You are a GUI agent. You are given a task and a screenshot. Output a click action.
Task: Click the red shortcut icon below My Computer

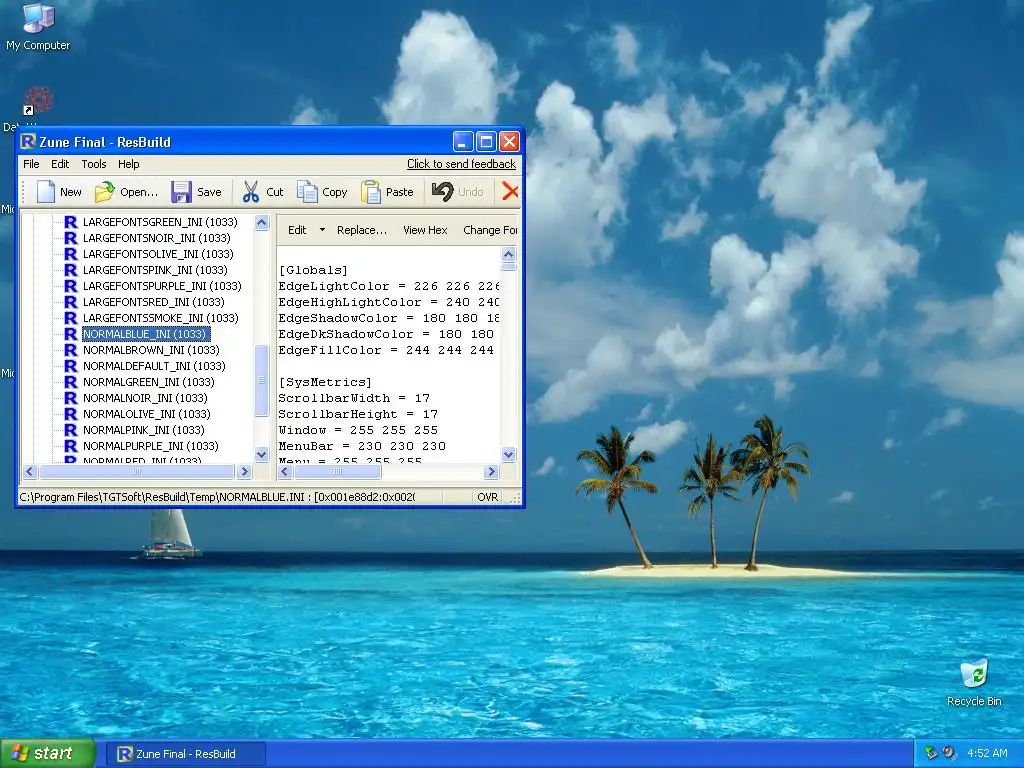pos(38,101)
